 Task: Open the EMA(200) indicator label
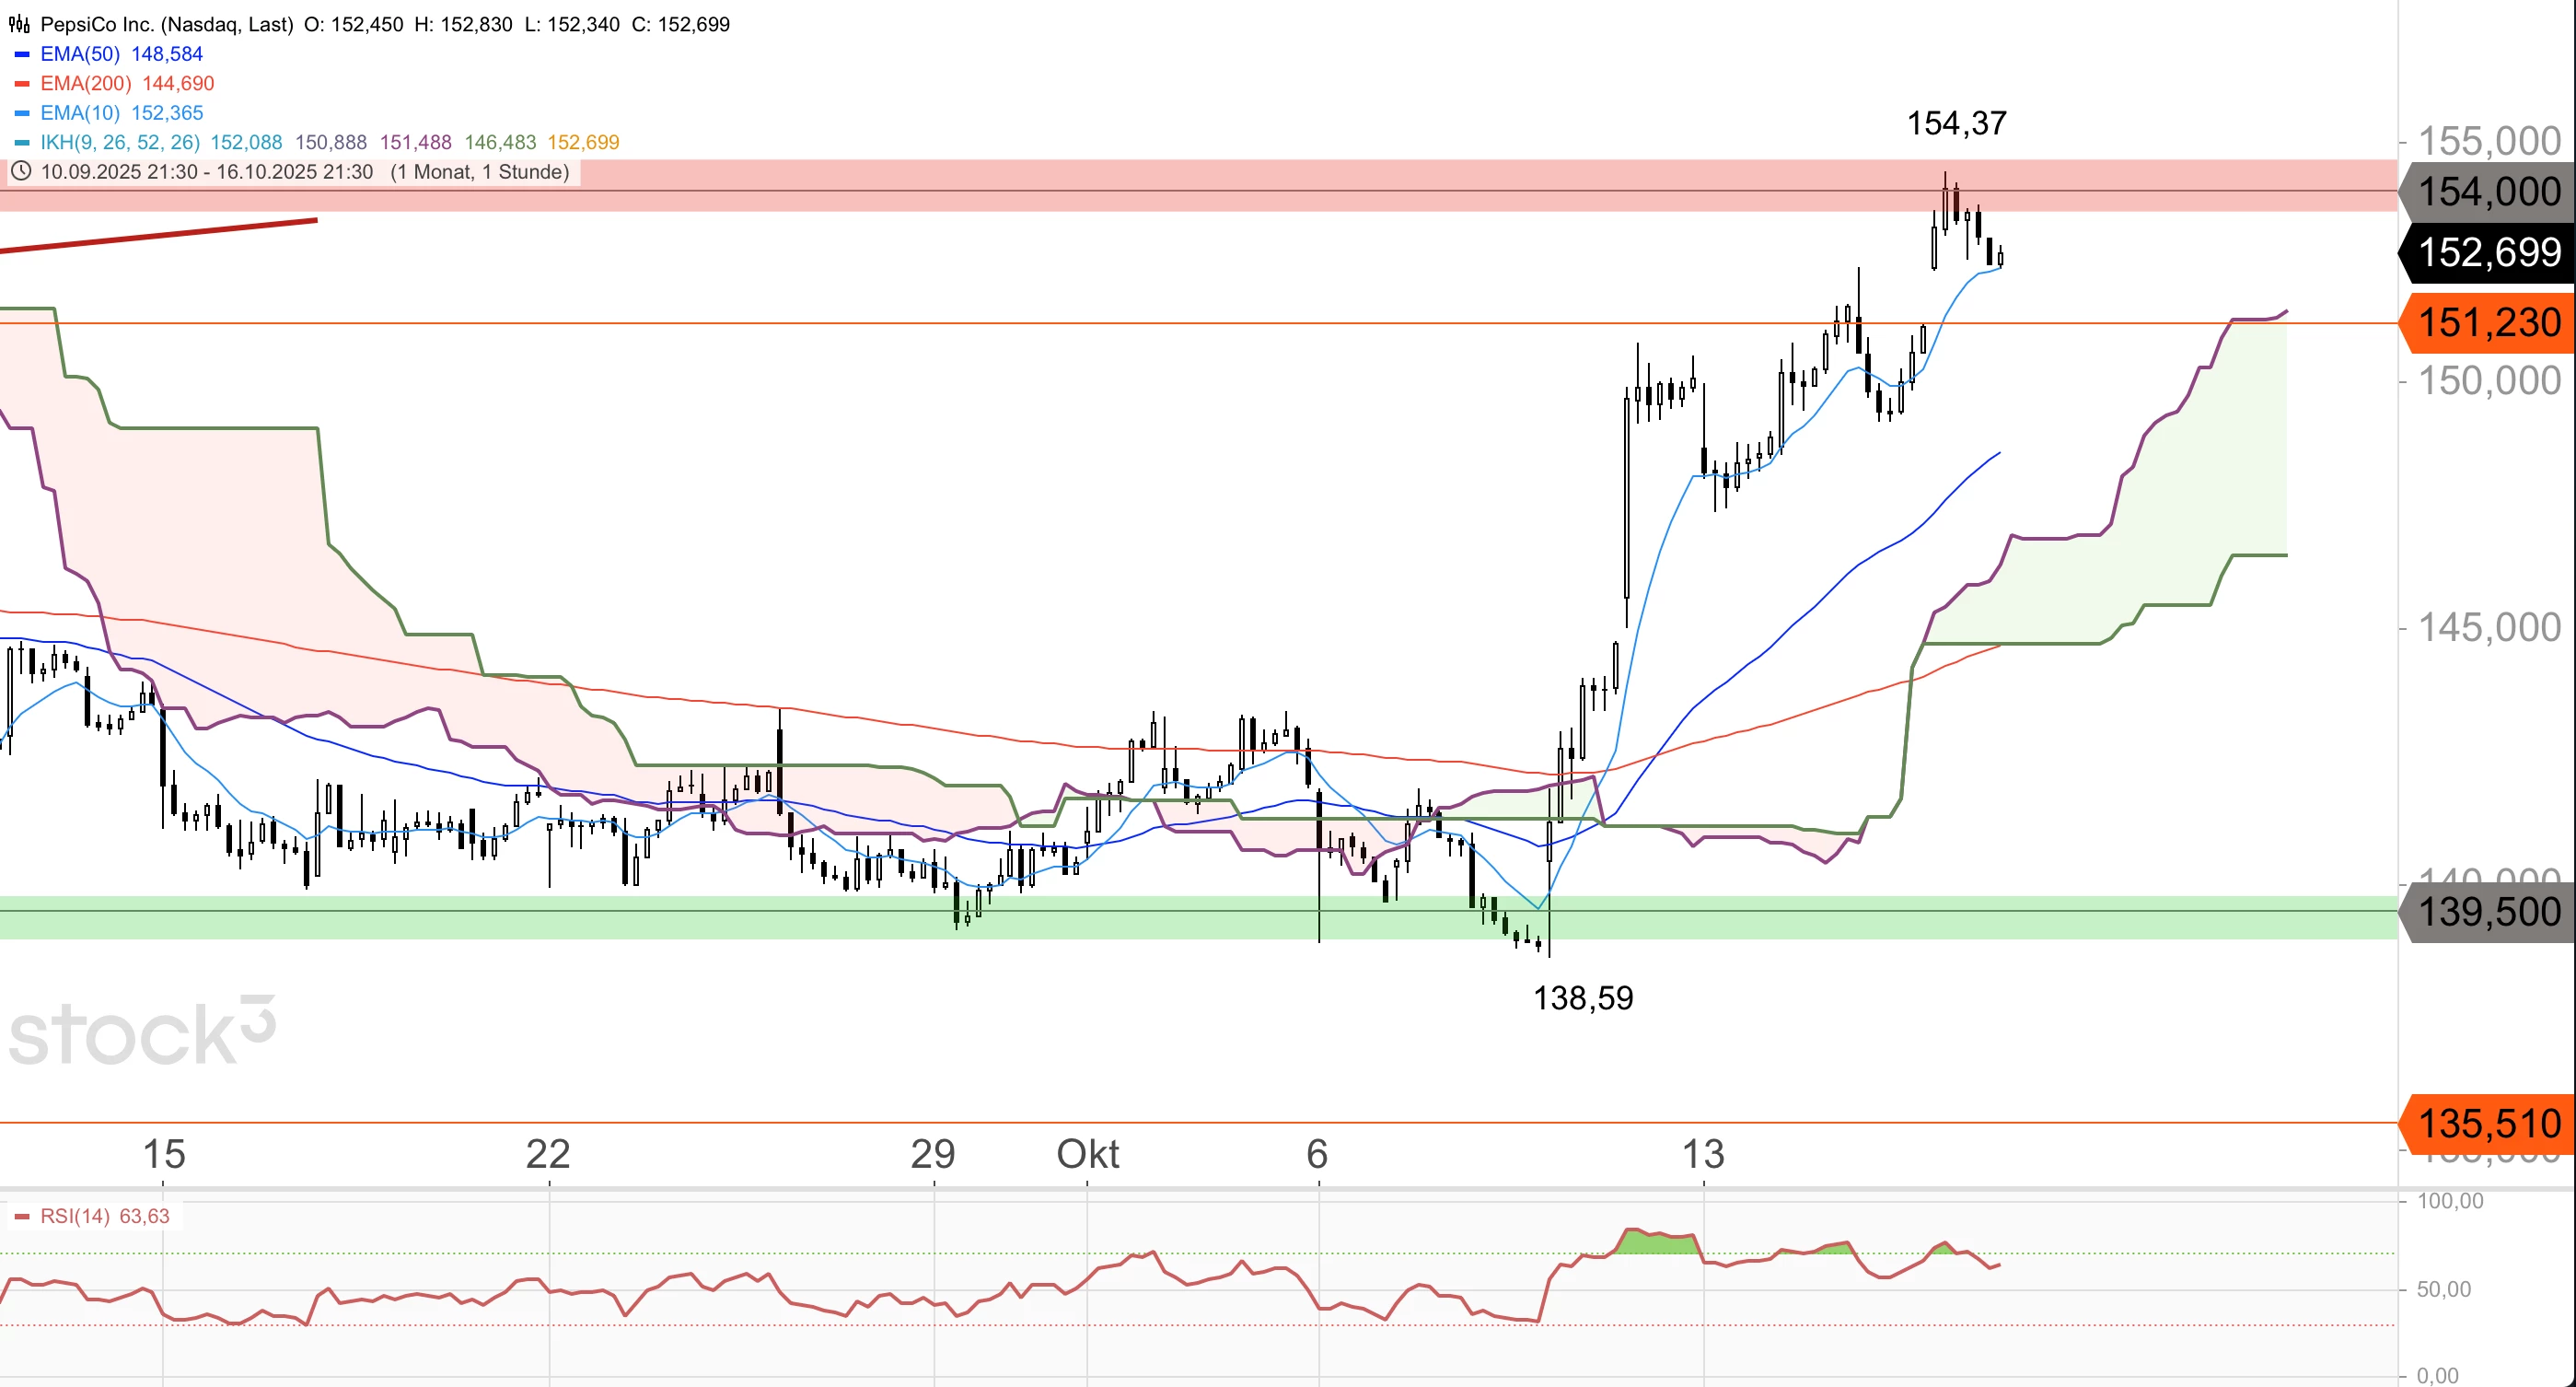click(85, 84)
